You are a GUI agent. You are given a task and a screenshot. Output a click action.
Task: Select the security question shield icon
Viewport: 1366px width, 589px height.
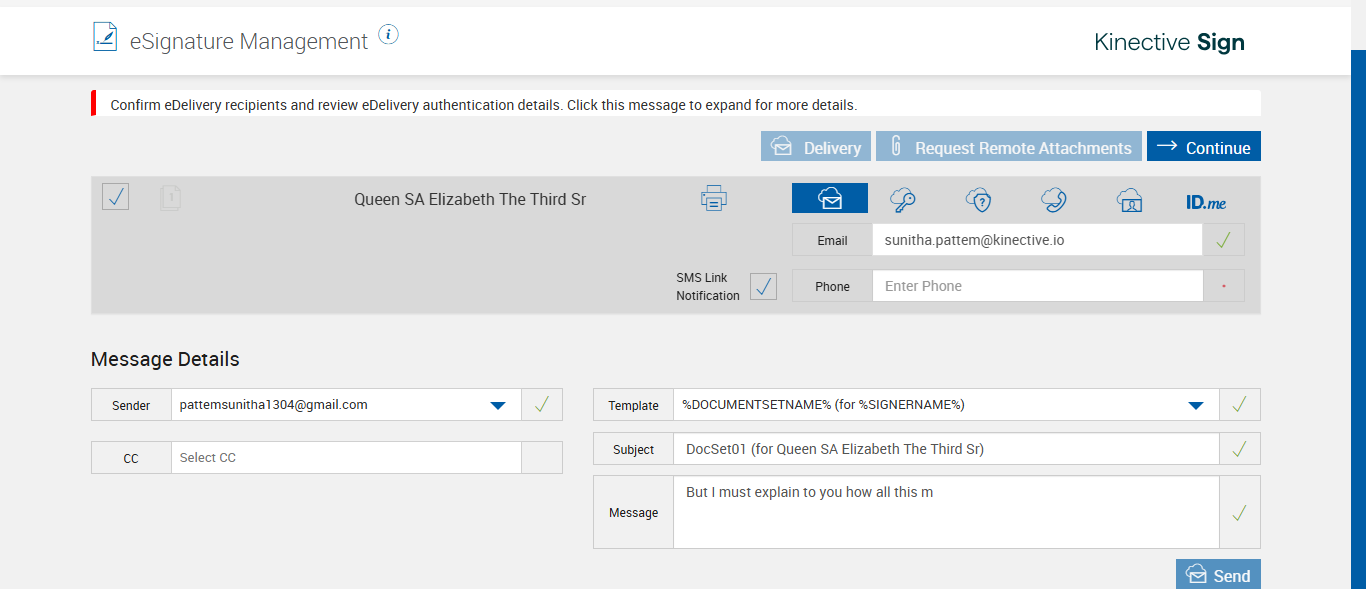[978, 200]
